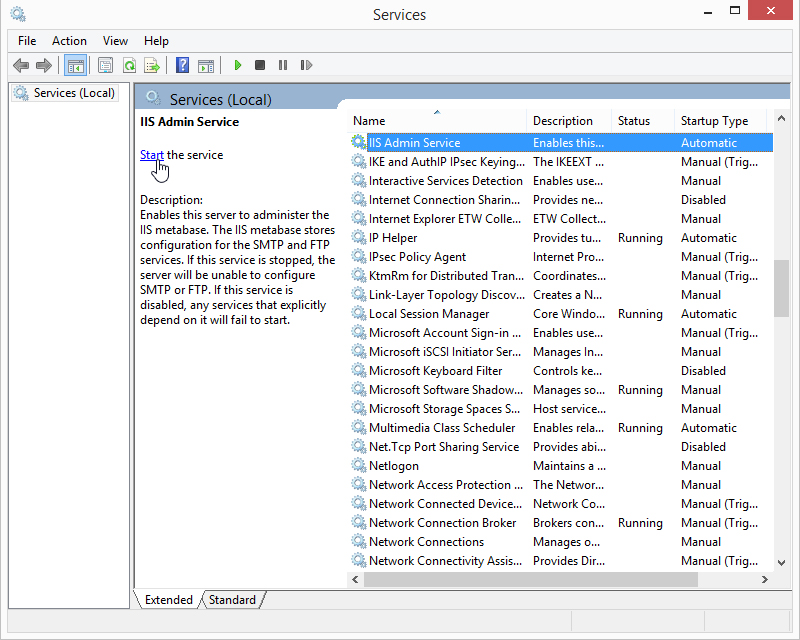The width and height of the screenshot is (800, 640).
Task: Select the IKE and AuthIP IPsec Keying row
Action: click(x=561, y=162)
